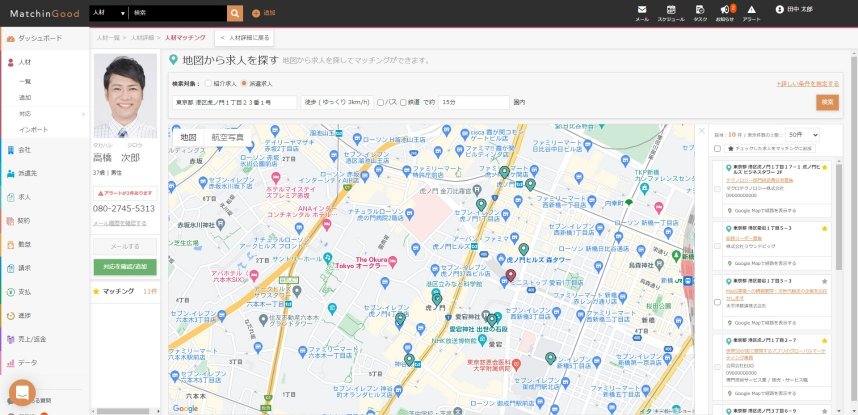The height and width of the screenshot is (415, 858).
Task: Open ダッシュボード in the left sidebar
Action: 40,38
